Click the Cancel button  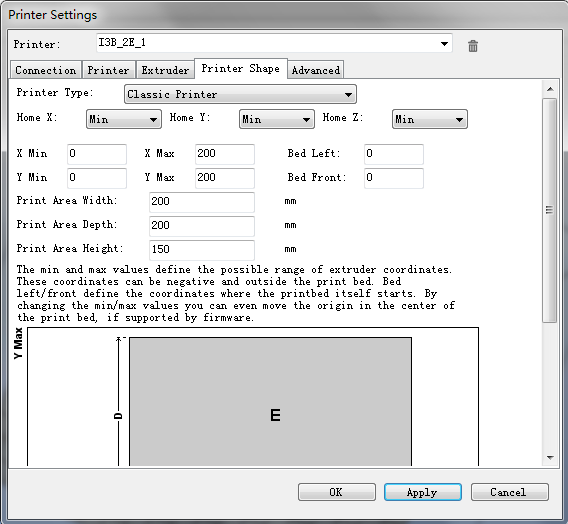[510, 492]
